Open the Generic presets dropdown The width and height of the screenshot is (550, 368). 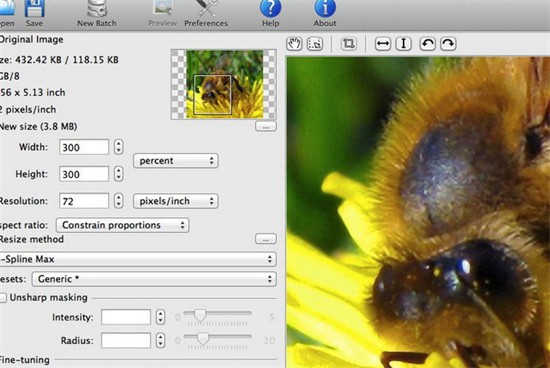(154, 279)
